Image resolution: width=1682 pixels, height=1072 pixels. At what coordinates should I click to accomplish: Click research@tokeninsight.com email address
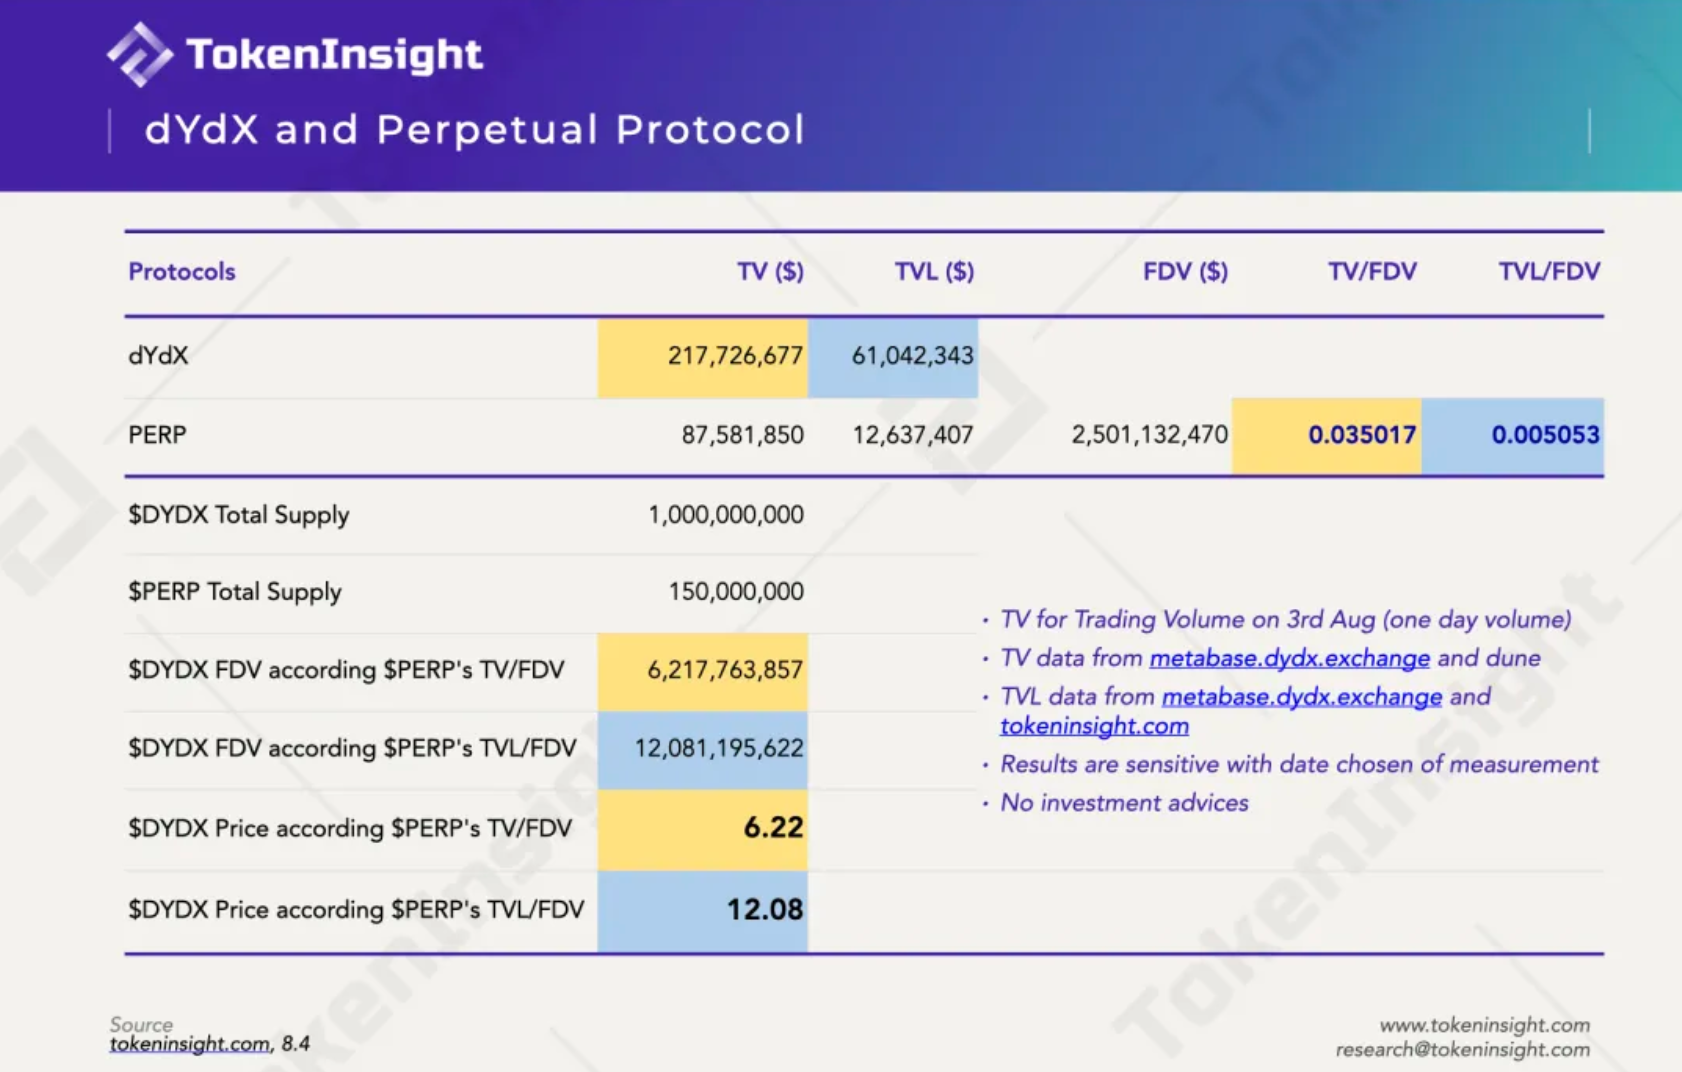1462,1049
